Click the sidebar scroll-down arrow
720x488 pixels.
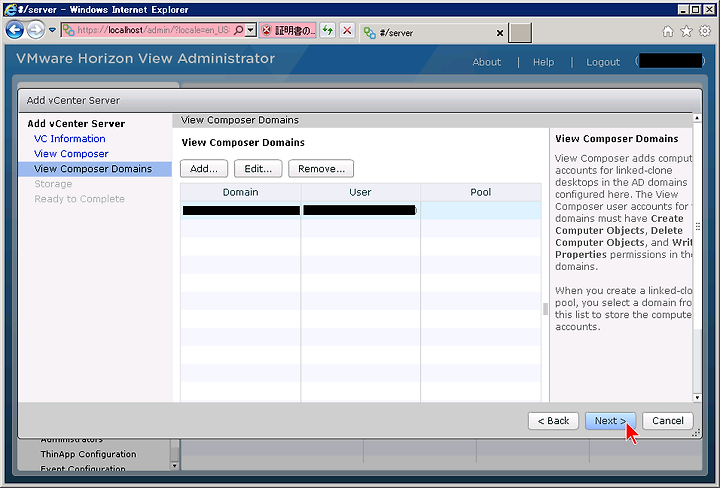174,466
